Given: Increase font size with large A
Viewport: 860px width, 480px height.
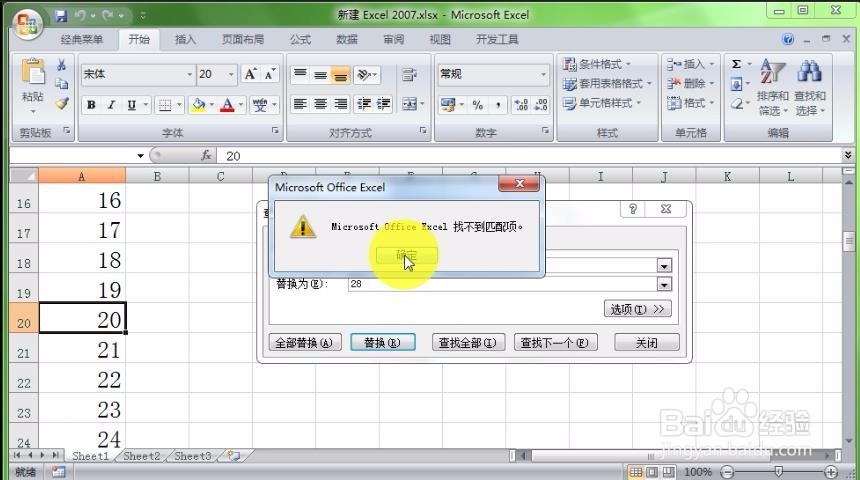Looking at the screenshot, I should (x=250, y=74).
